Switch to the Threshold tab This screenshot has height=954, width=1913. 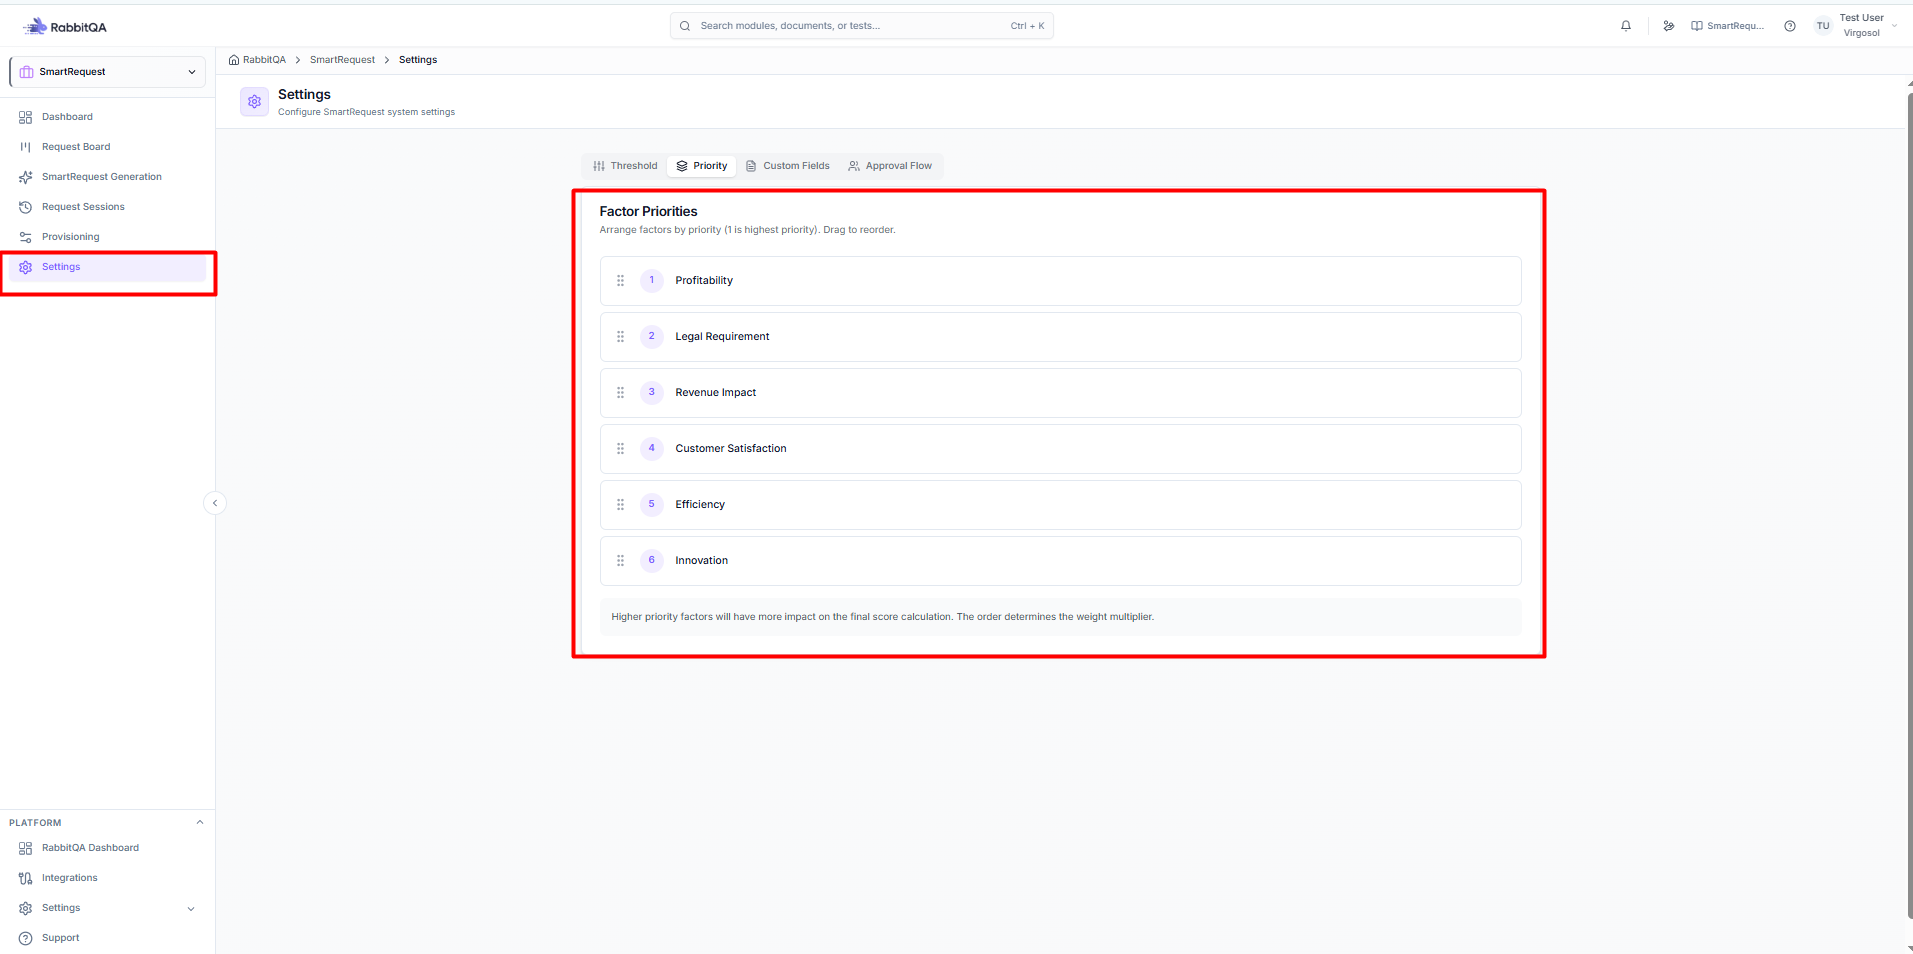pyautogui.click(x=625, y=166)
